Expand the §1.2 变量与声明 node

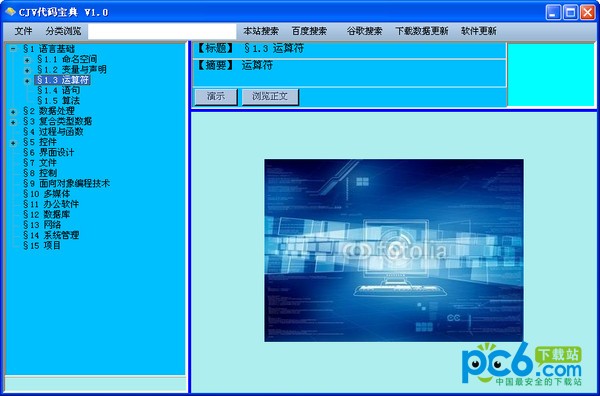tap(27, 70)
